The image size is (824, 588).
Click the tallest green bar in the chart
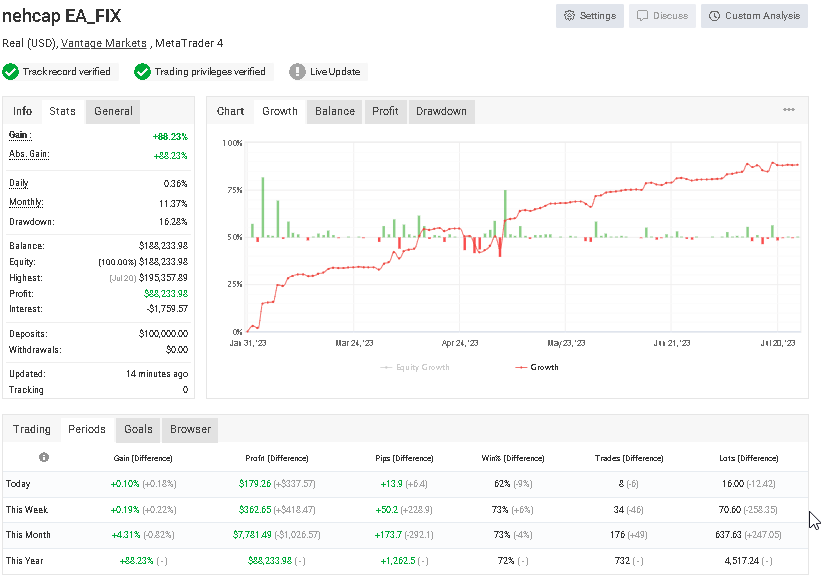click(x=263, y=207)
